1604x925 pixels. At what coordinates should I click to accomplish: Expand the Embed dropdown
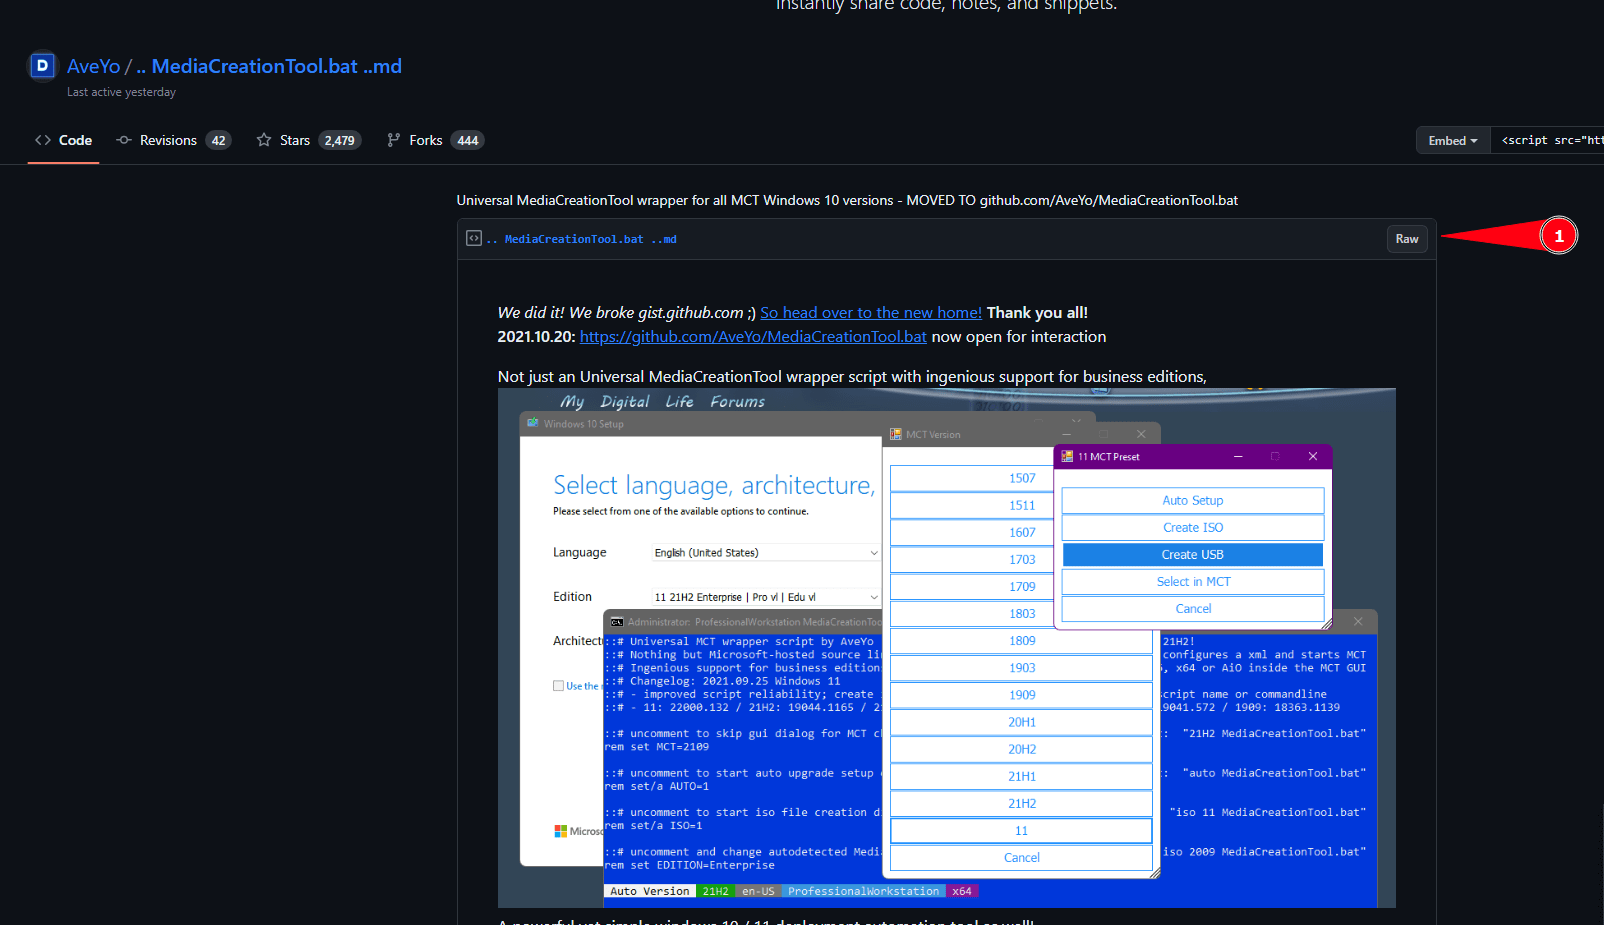pos(1453,141)
